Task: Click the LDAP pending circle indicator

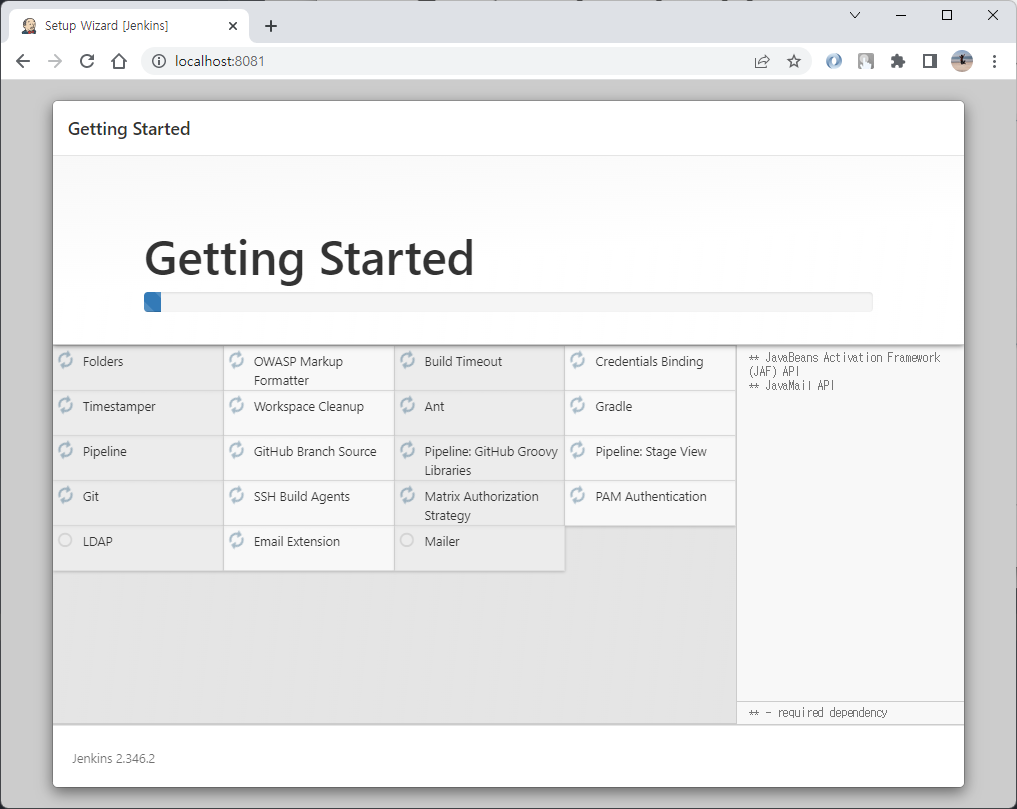Action: (x=66, y=540)
